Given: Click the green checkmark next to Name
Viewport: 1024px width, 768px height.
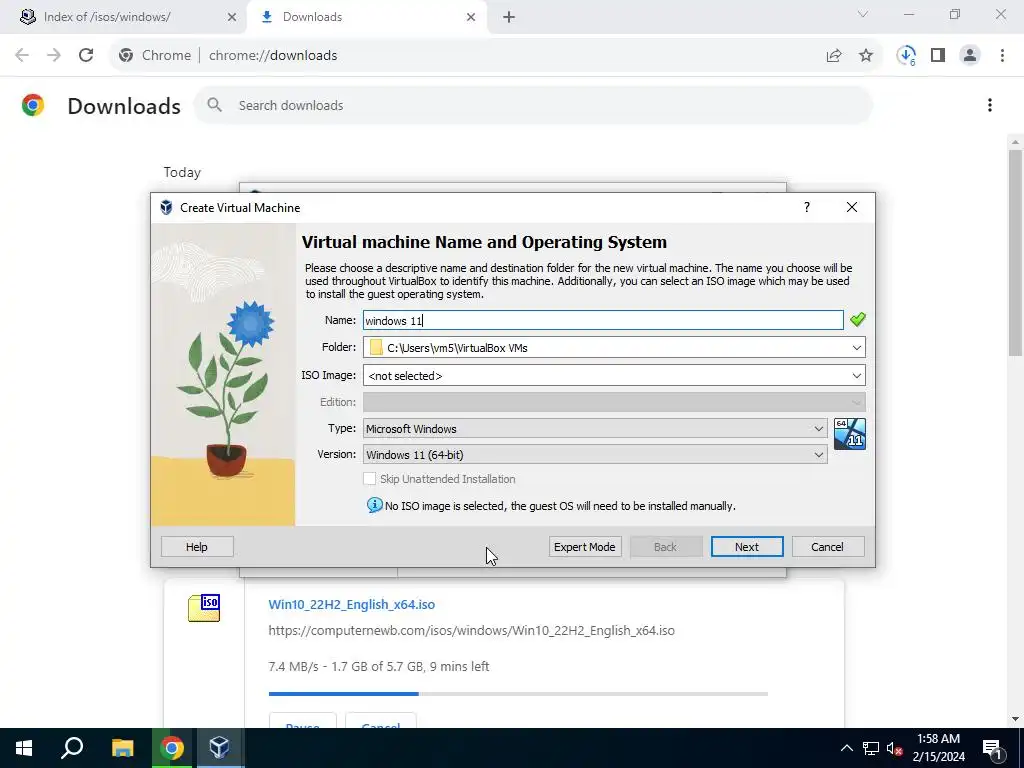Looking at the screenshot, I should pos(857,319).
